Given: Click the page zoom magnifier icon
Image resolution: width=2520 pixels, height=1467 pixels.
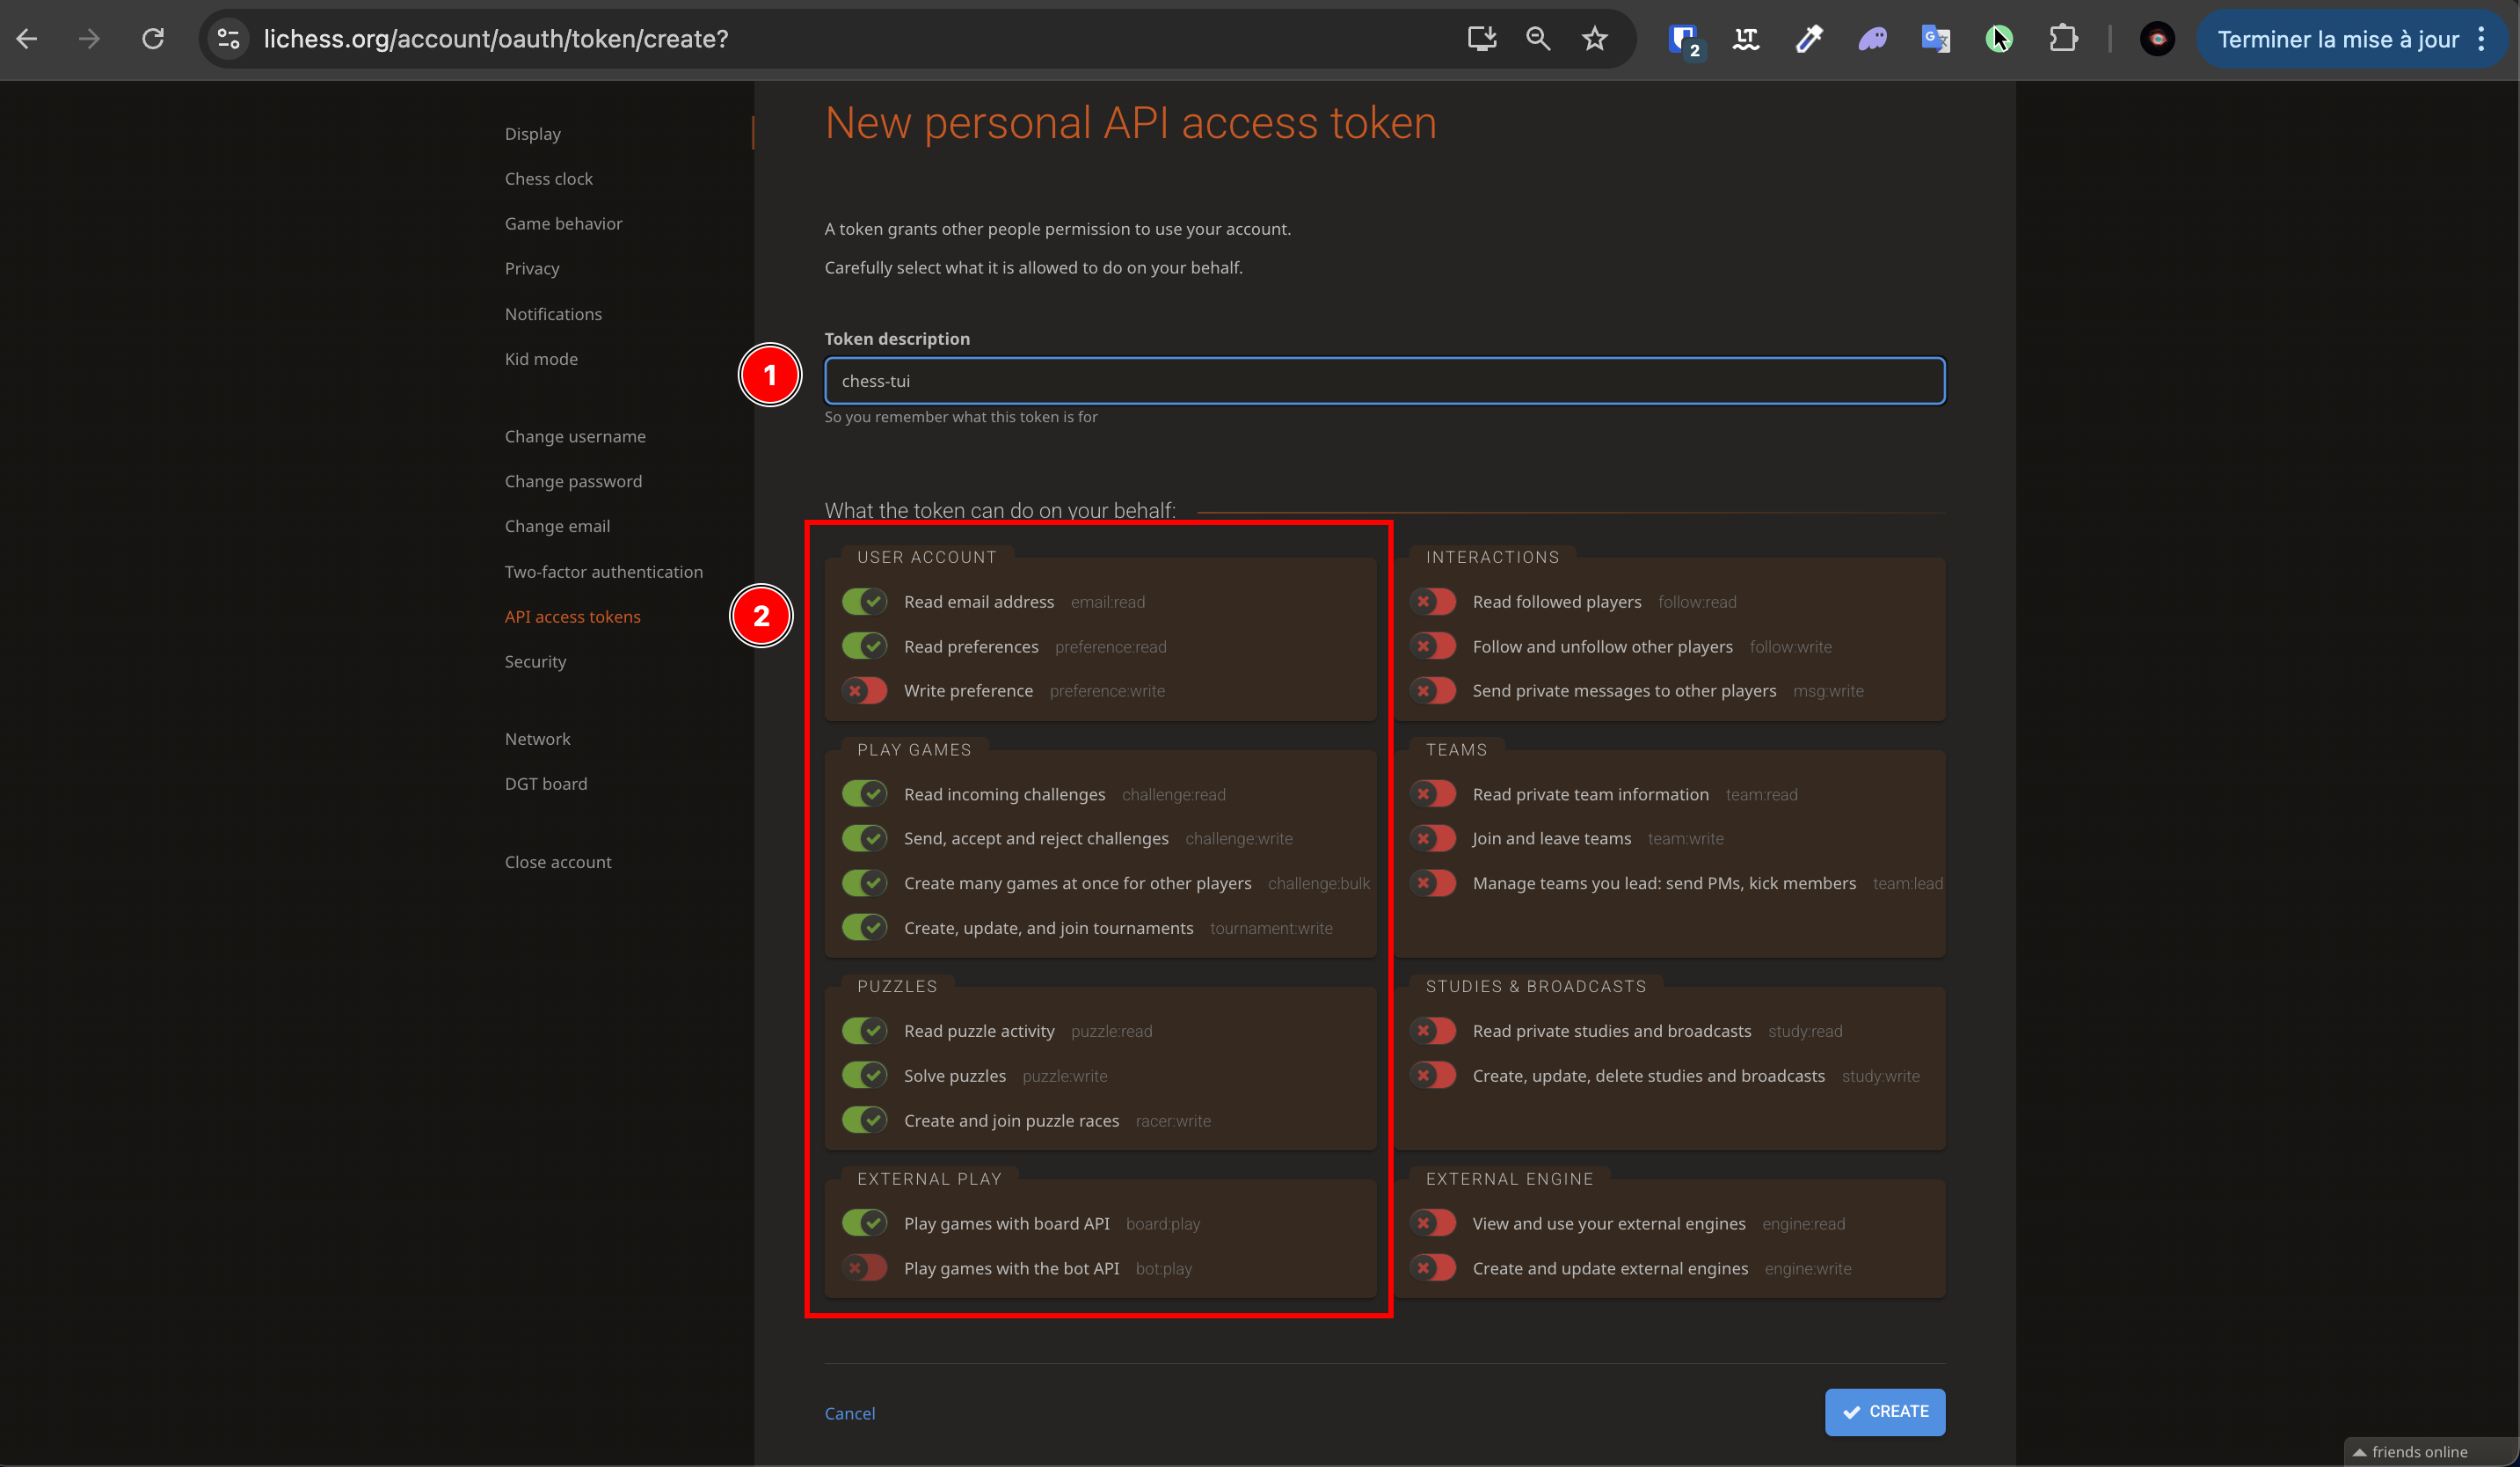Looking at the screenshot, I should coord(1538,38).
